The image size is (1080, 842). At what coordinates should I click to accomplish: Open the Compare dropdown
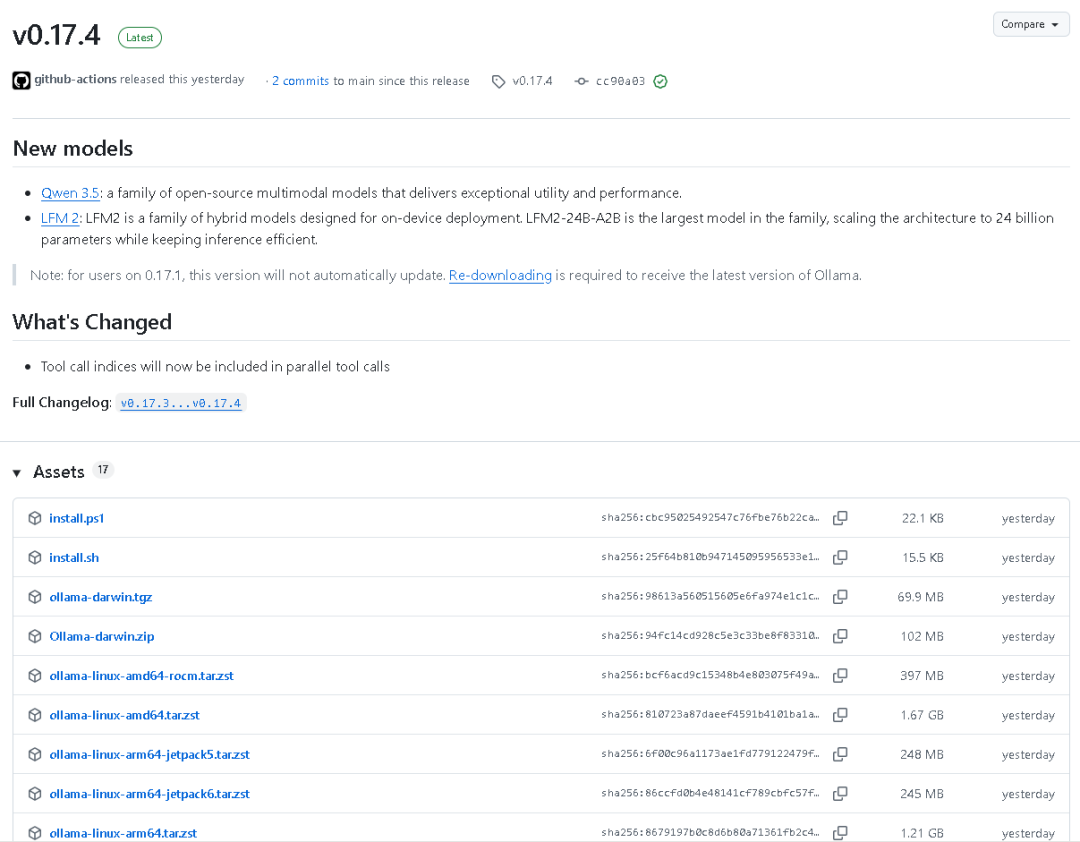point(1030,24)
